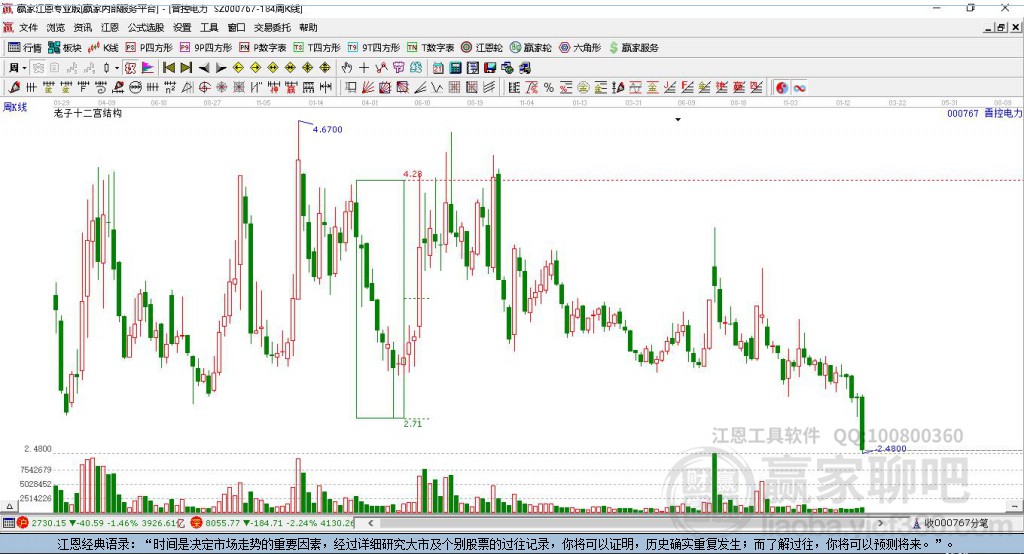Click the Shenzhen index 8055.77 status
Screen dimensions: 1024x554
coord(223,523)
